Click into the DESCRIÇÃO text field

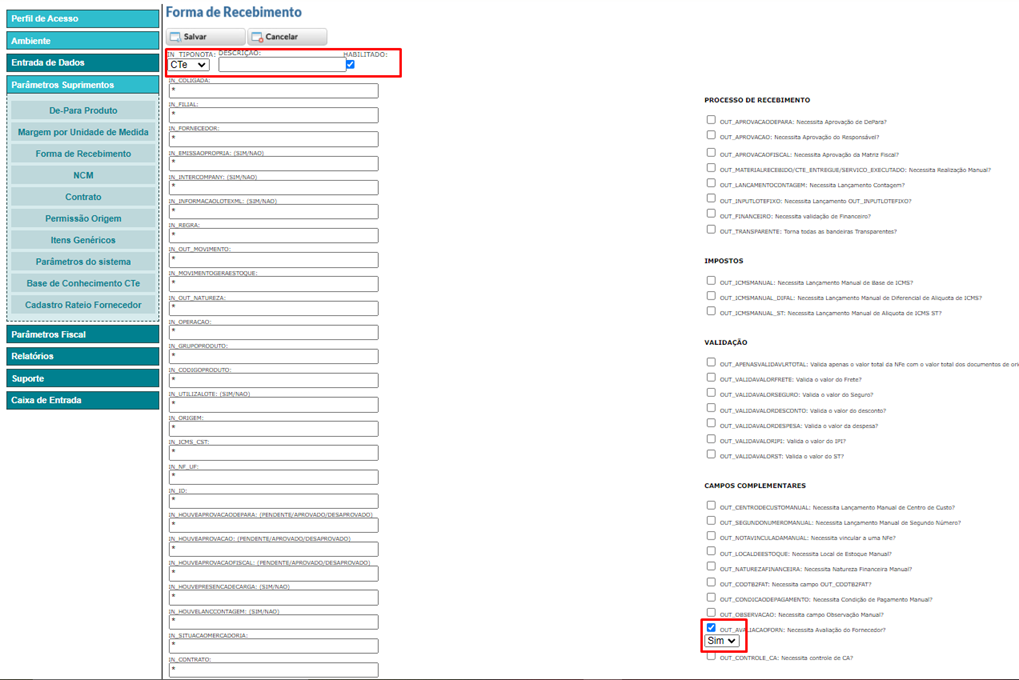point(282,65)
